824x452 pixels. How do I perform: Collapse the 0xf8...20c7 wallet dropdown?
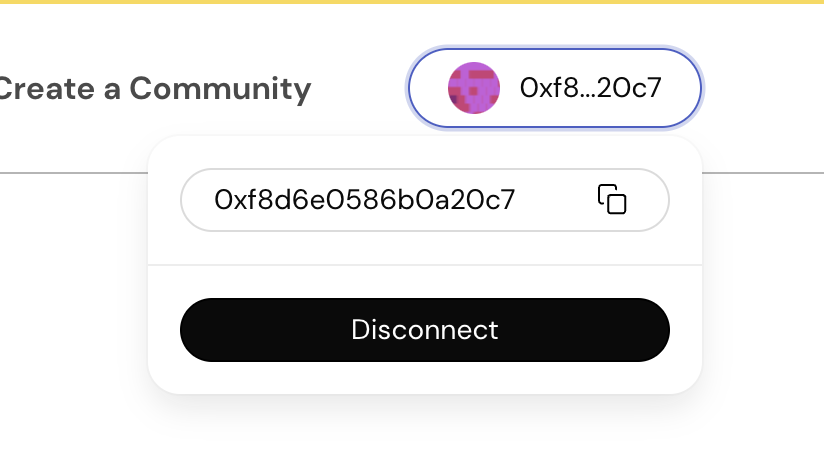coord(555,88)
